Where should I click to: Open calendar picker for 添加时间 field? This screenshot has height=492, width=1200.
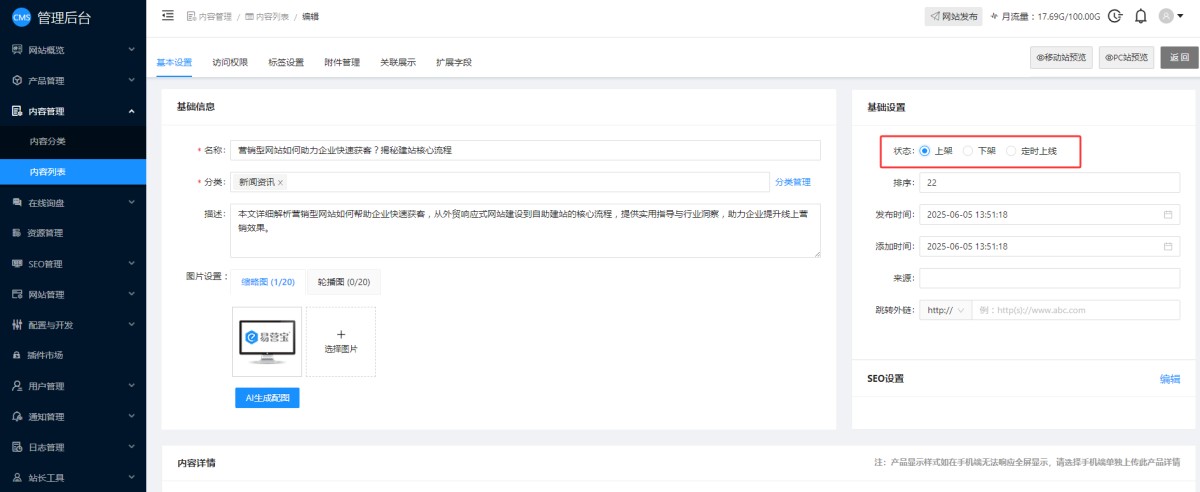pyautogui.click(x=1168, y=246)
